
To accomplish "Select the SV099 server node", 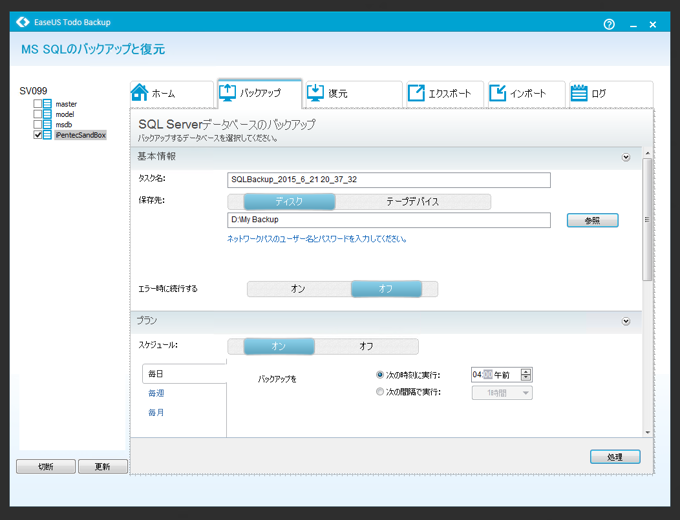I will [33, 91].
